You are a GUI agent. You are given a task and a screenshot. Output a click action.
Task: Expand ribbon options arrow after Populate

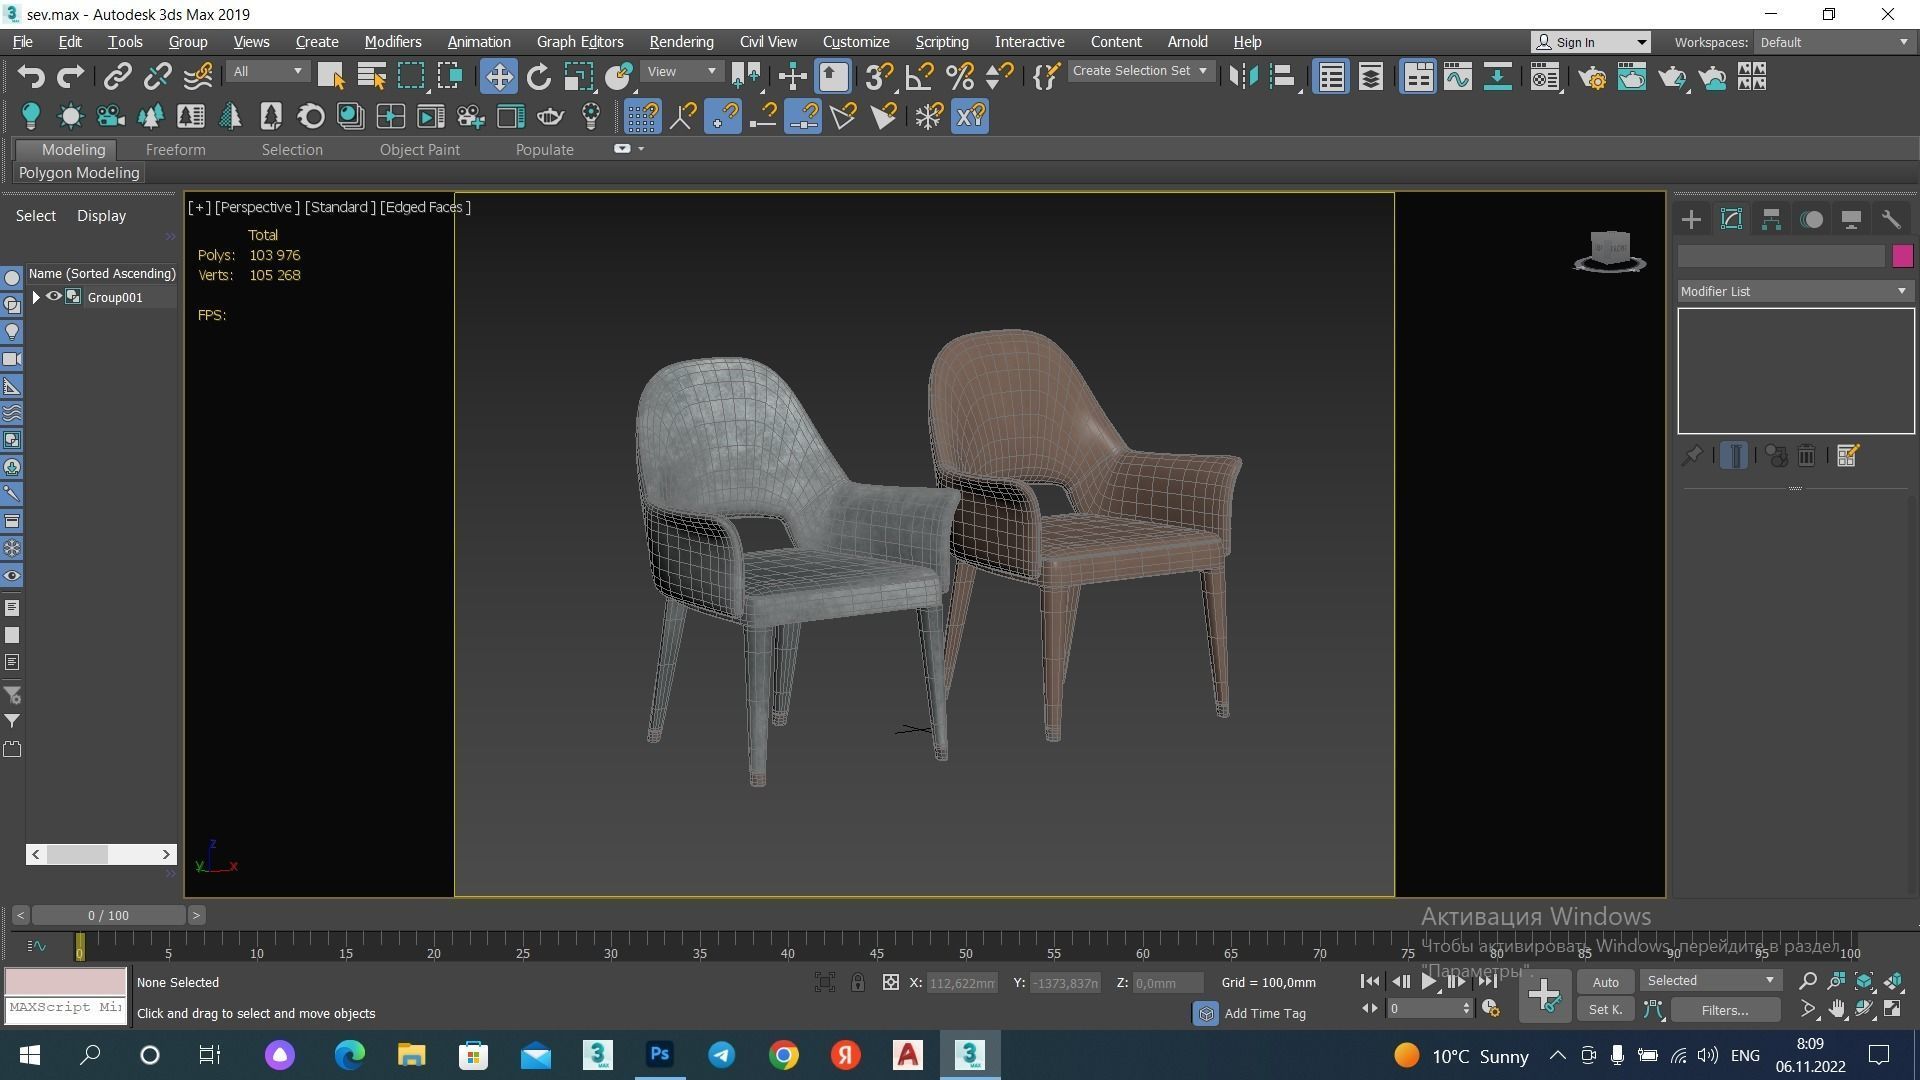(641, 149)
